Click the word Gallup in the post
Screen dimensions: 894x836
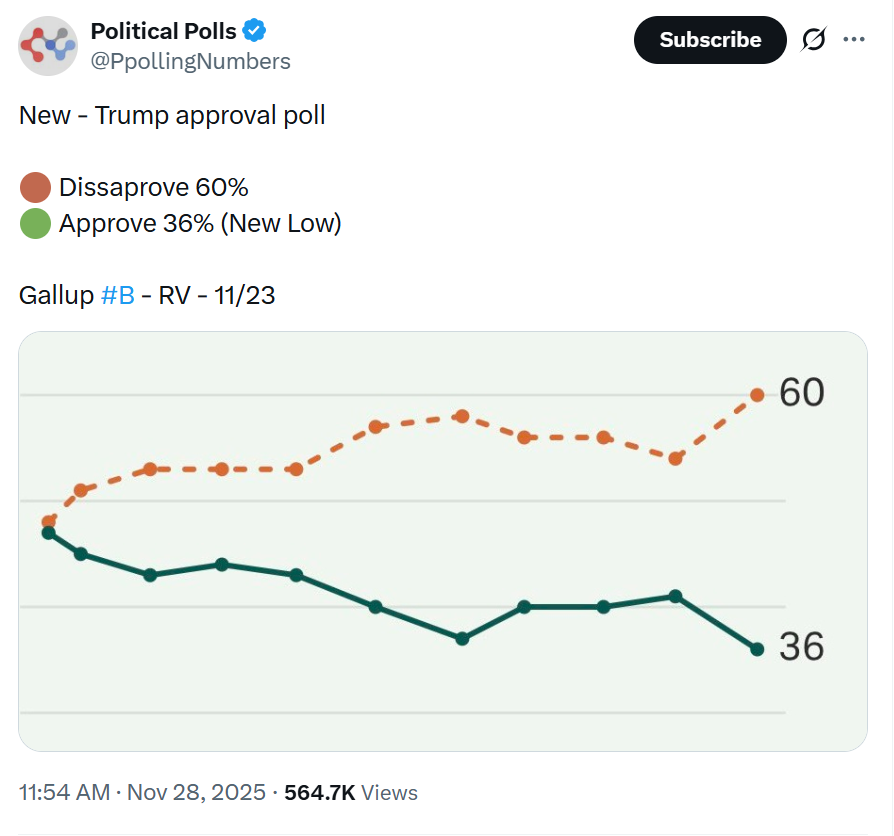click(x=56, y=296)
